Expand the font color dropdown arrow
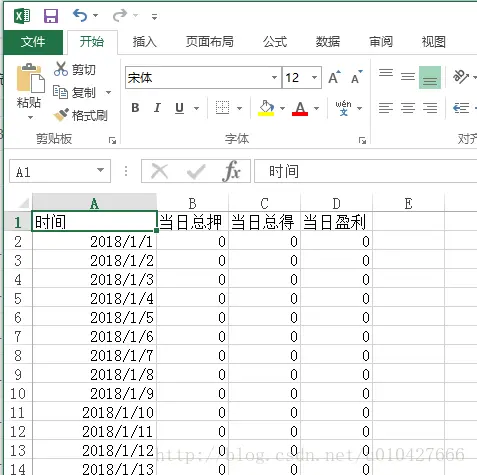477x475 pixels. point(316,108)
